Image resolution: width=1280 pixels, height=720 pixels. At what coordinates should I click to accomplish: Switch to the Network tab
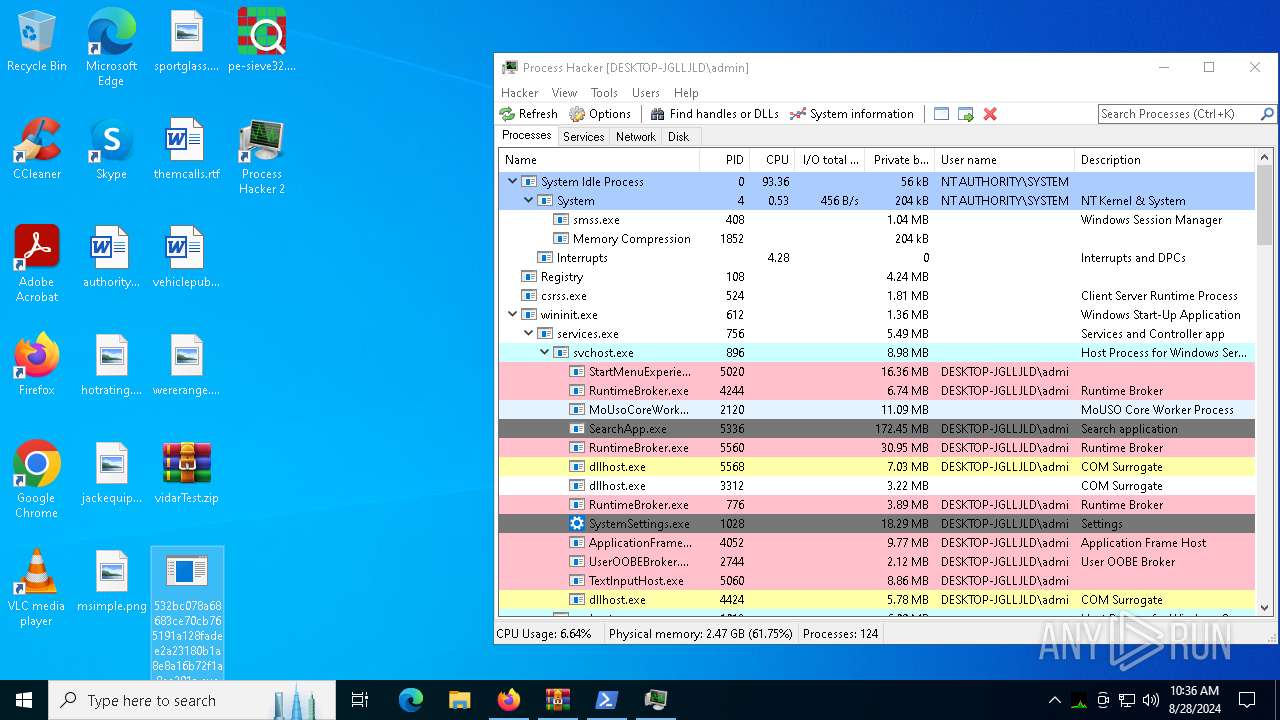pyautogui.click(x=635, y=137)
